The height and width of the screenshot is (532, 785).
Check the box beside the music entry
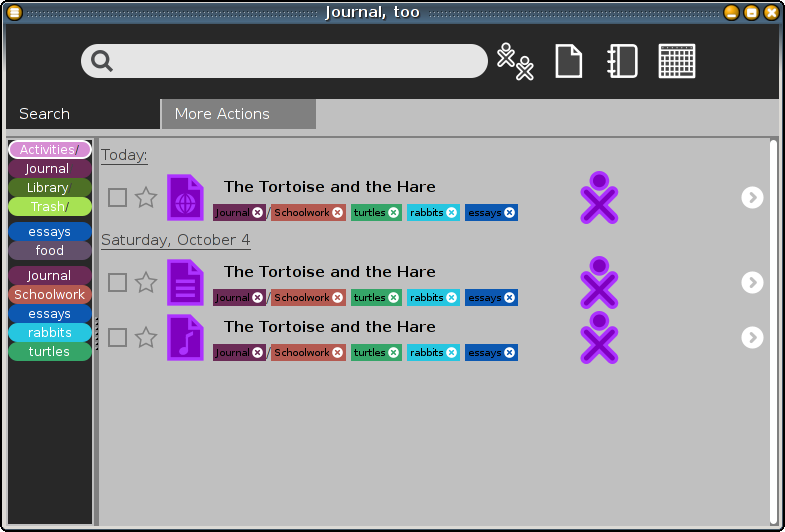[118, 338]
